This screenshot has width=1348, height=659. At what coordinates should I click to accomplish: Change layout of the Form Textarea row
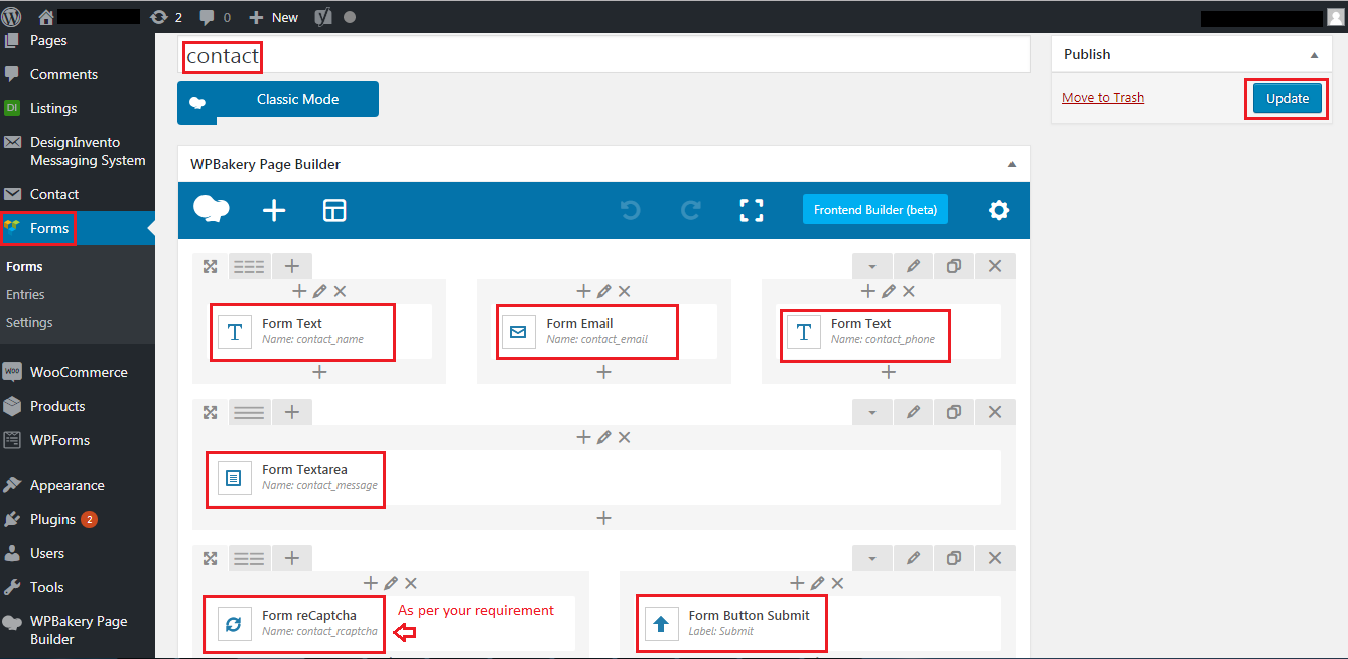pyautogui.click(x=249, y=412)
